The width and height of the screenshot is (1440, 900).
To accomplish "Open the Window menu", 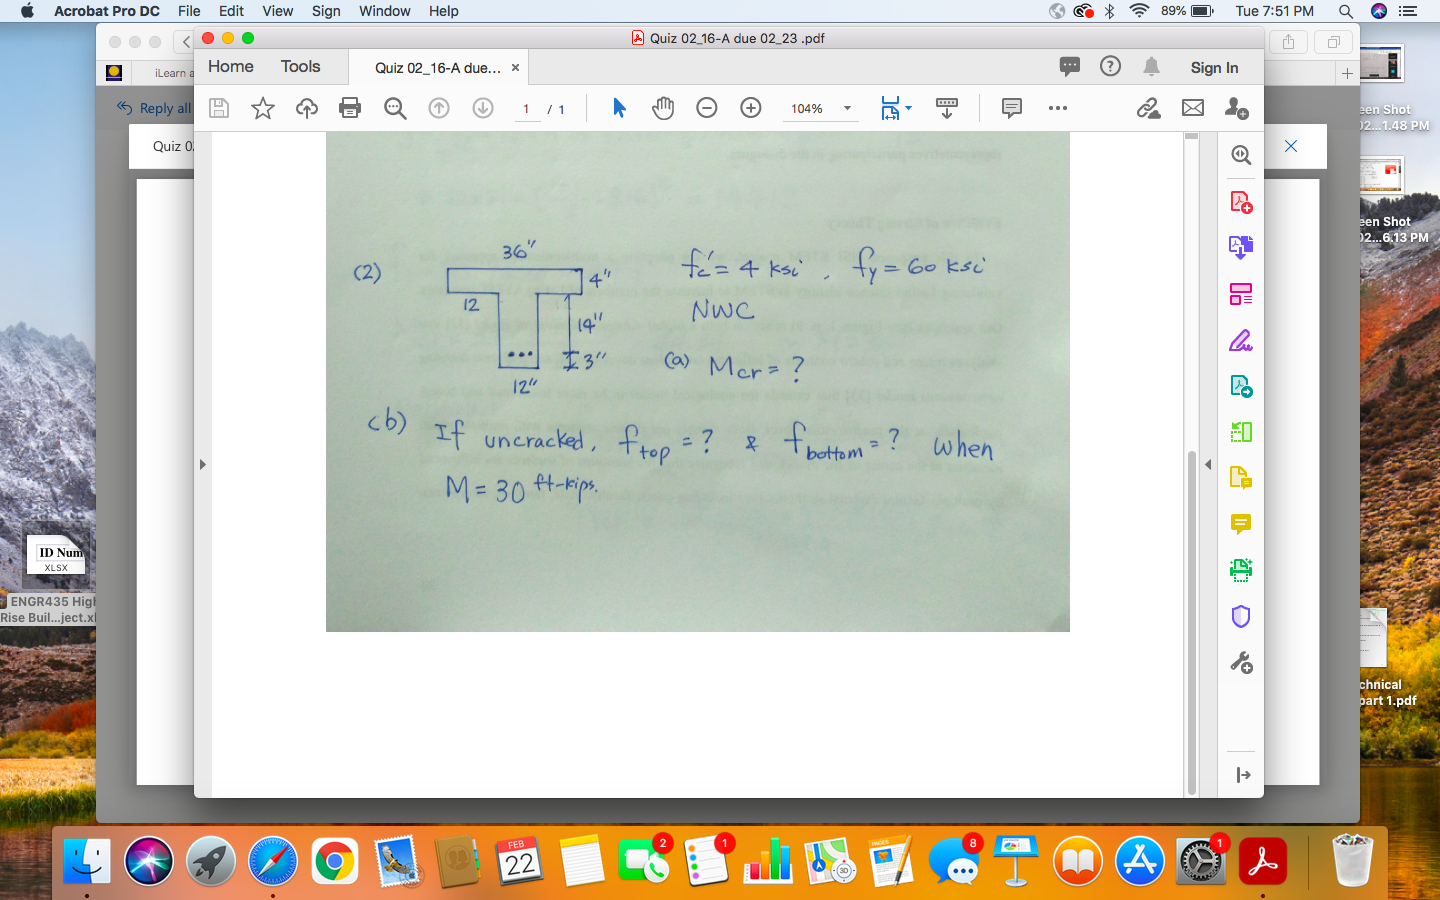I will pyautogui.click(x=385, y=11).
